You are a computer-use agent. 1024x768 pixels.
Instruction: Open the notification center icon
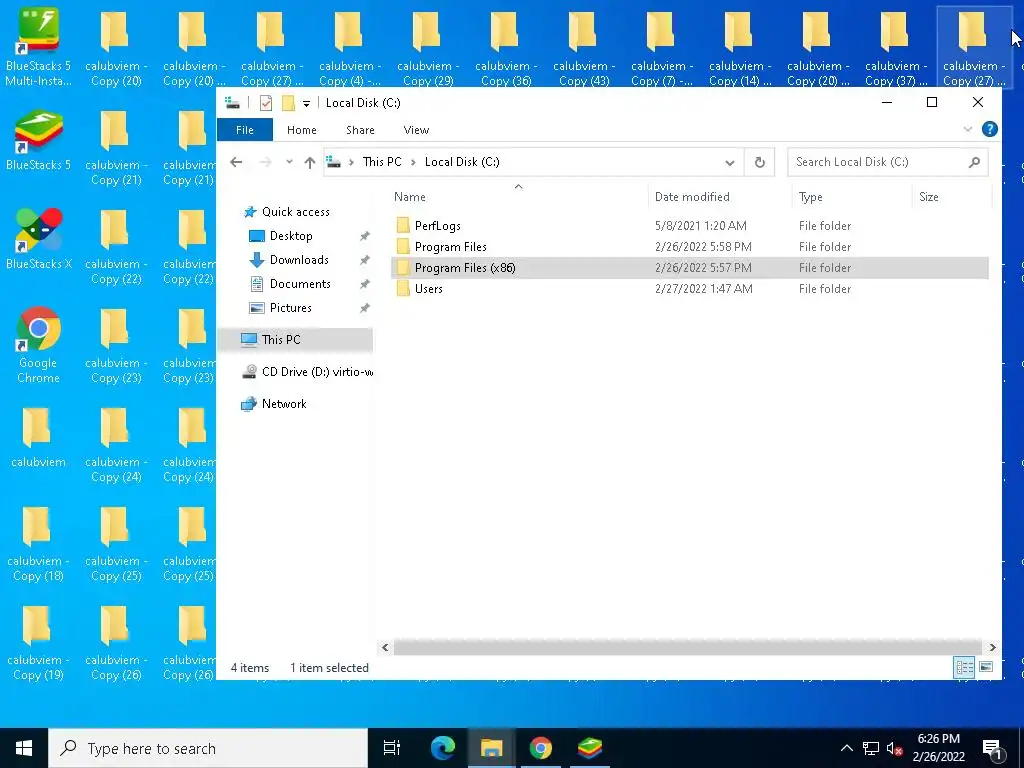tap(993, 748)
